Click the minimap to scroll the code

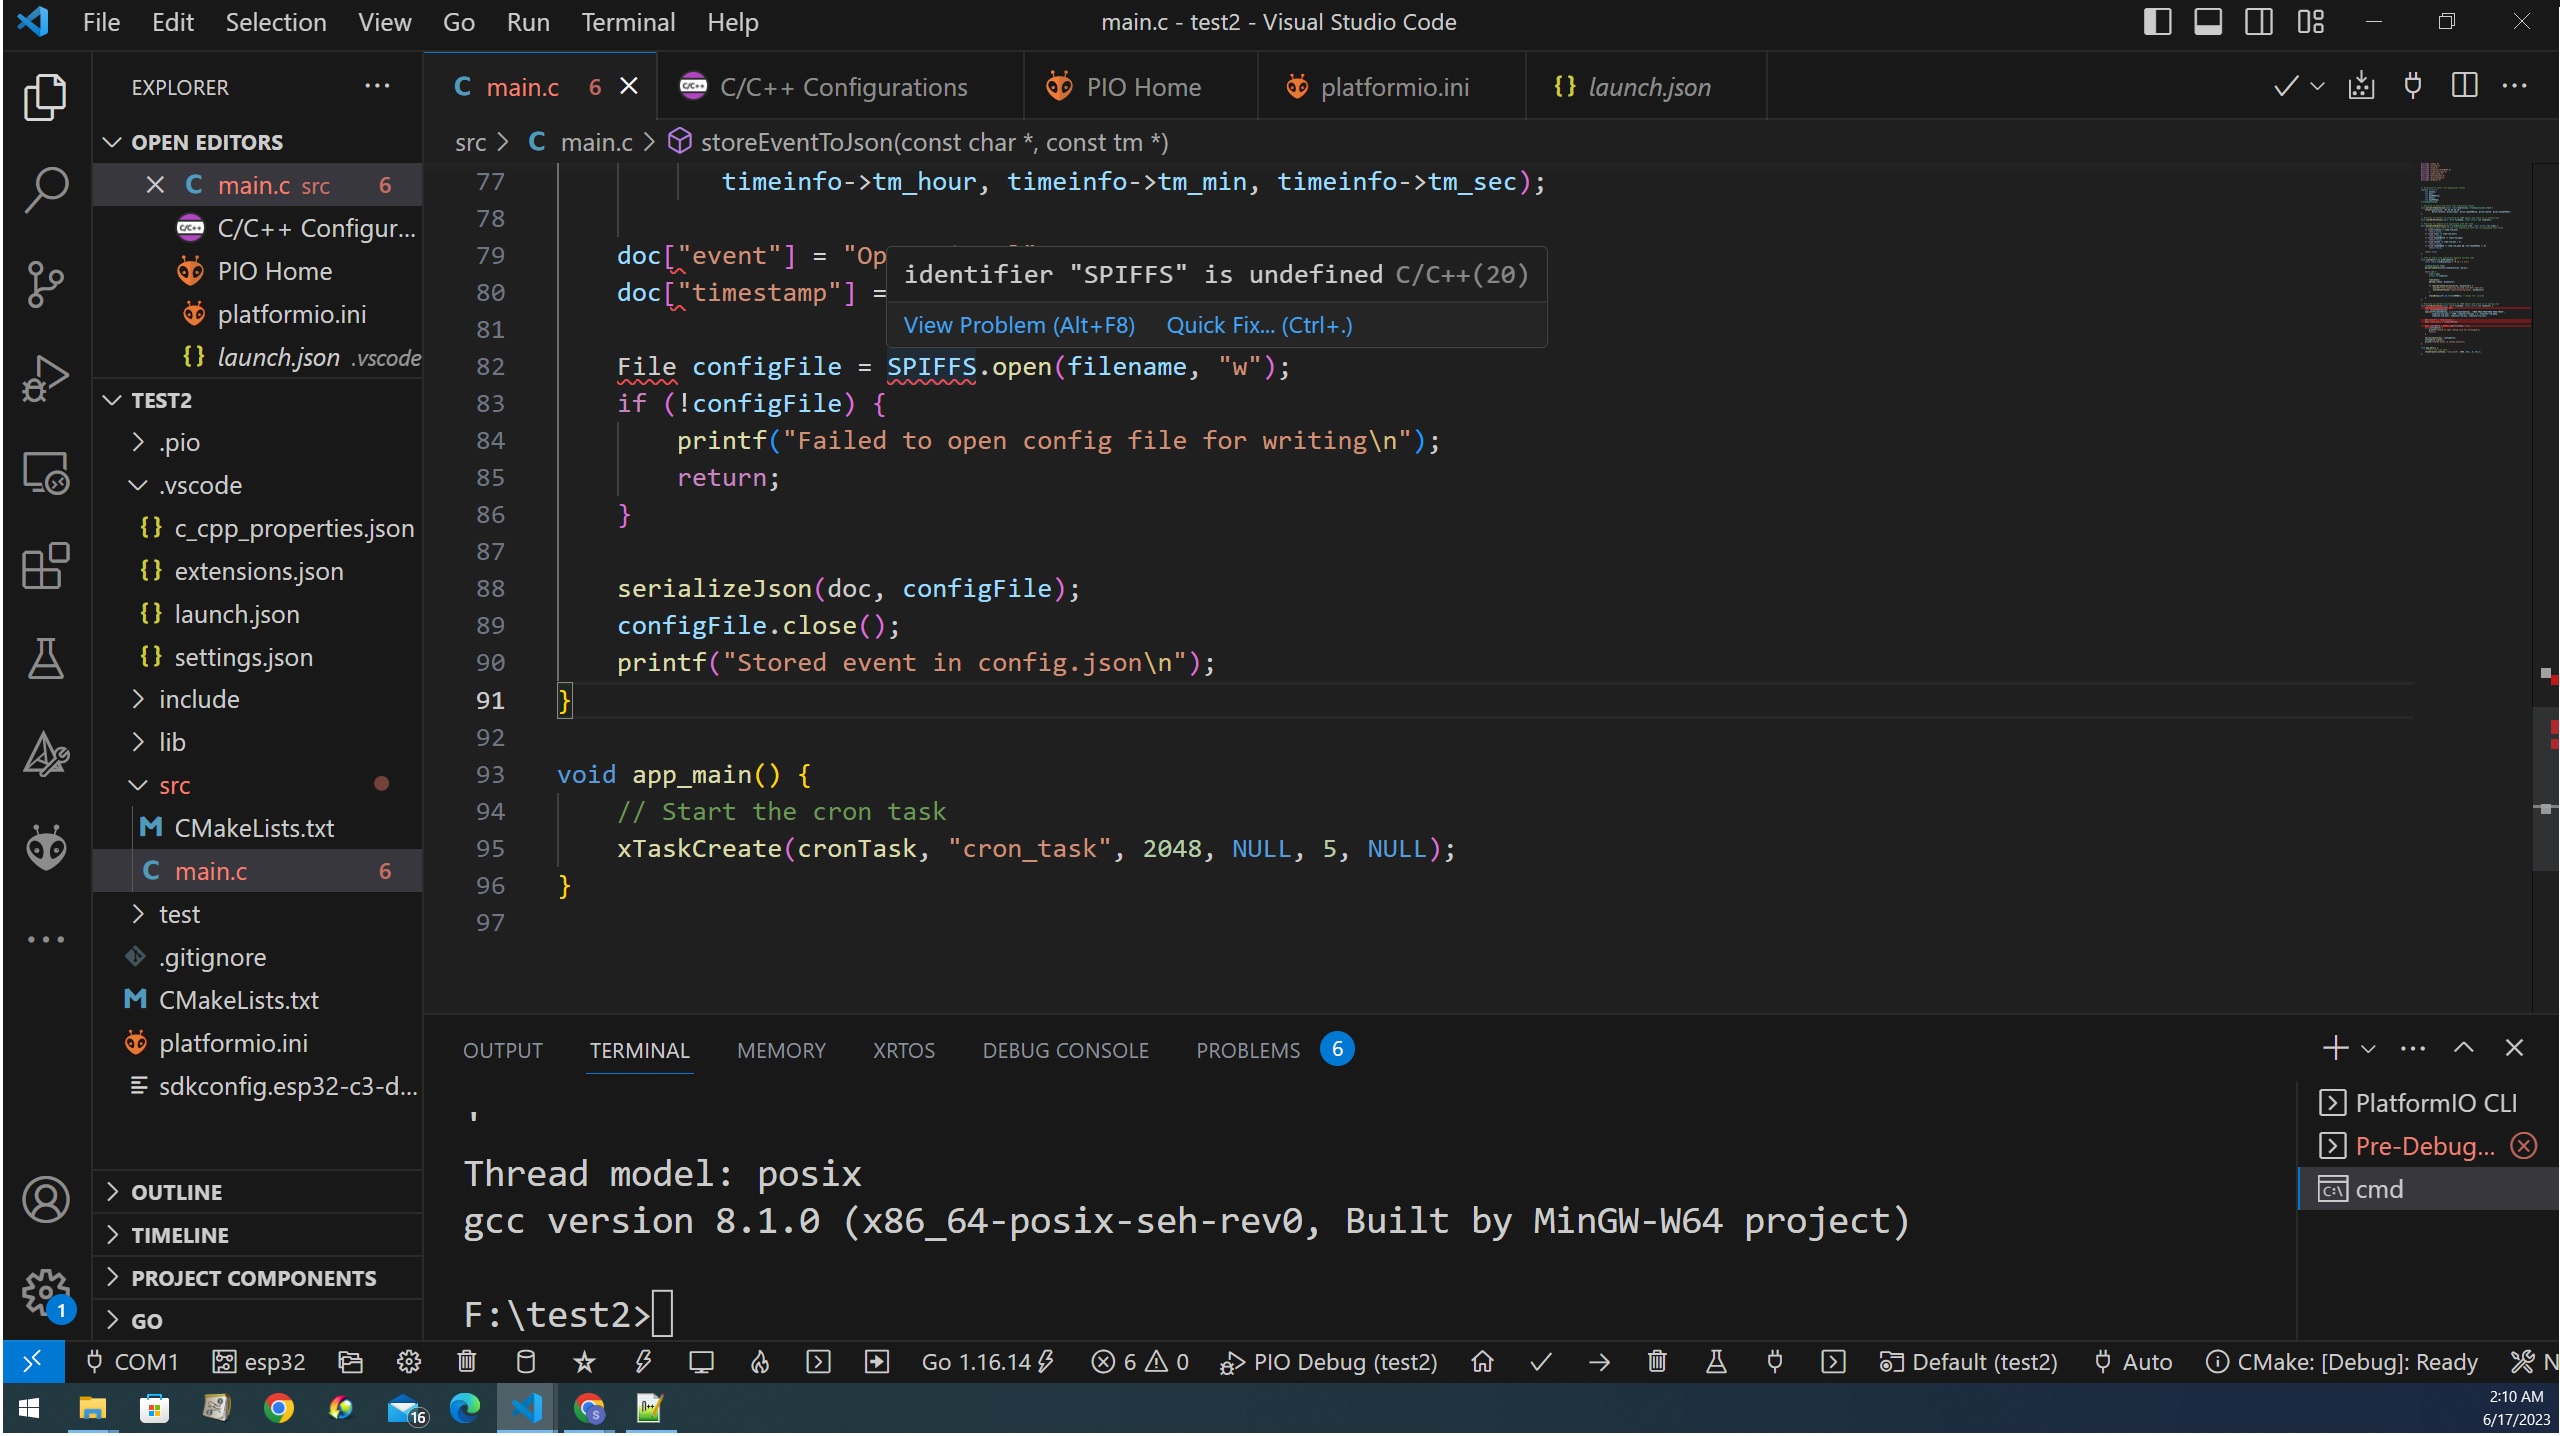point(2470,300)
